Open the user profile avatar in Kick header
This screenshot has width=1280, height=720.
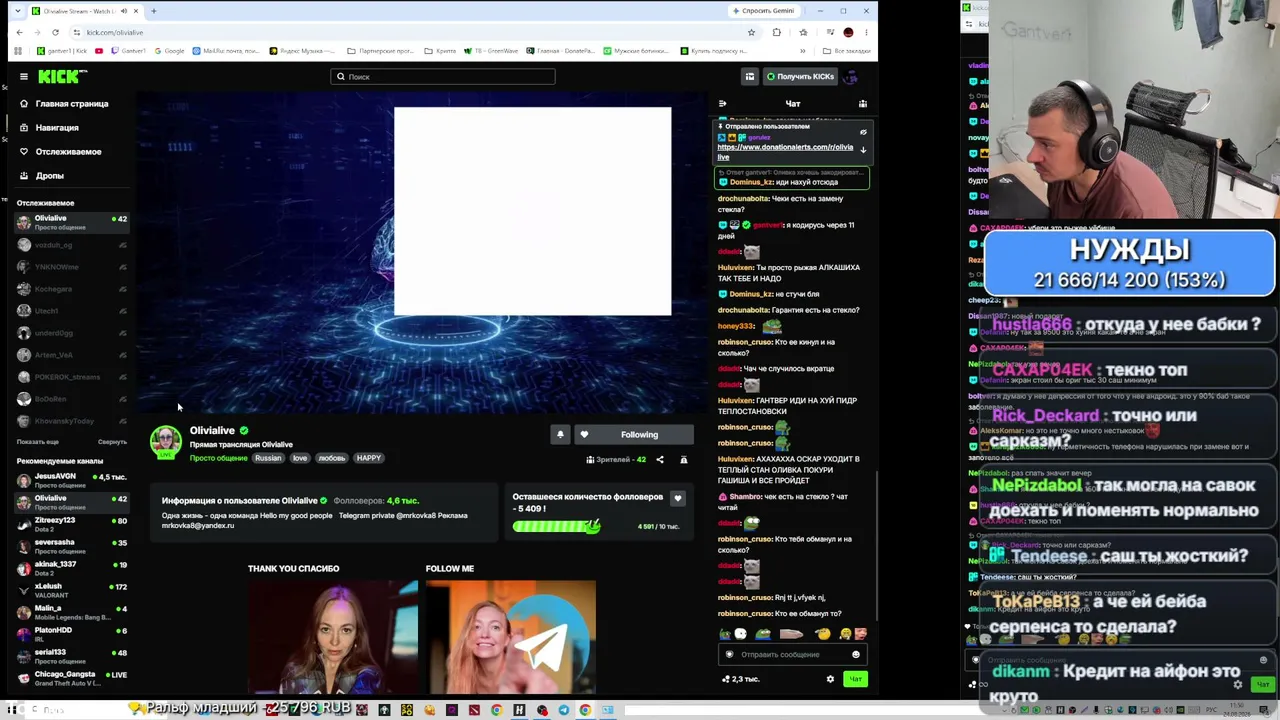click(x=851, y=76)
